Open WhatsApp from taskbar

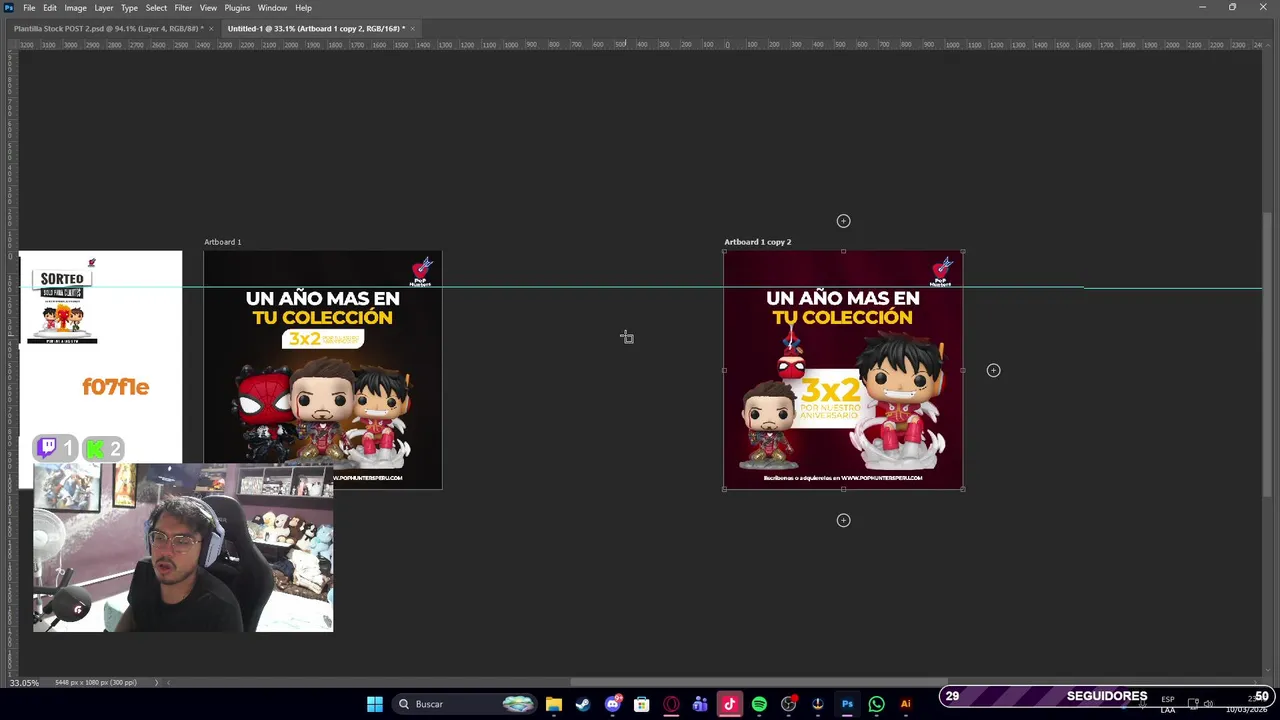click(x=876, y=704)
